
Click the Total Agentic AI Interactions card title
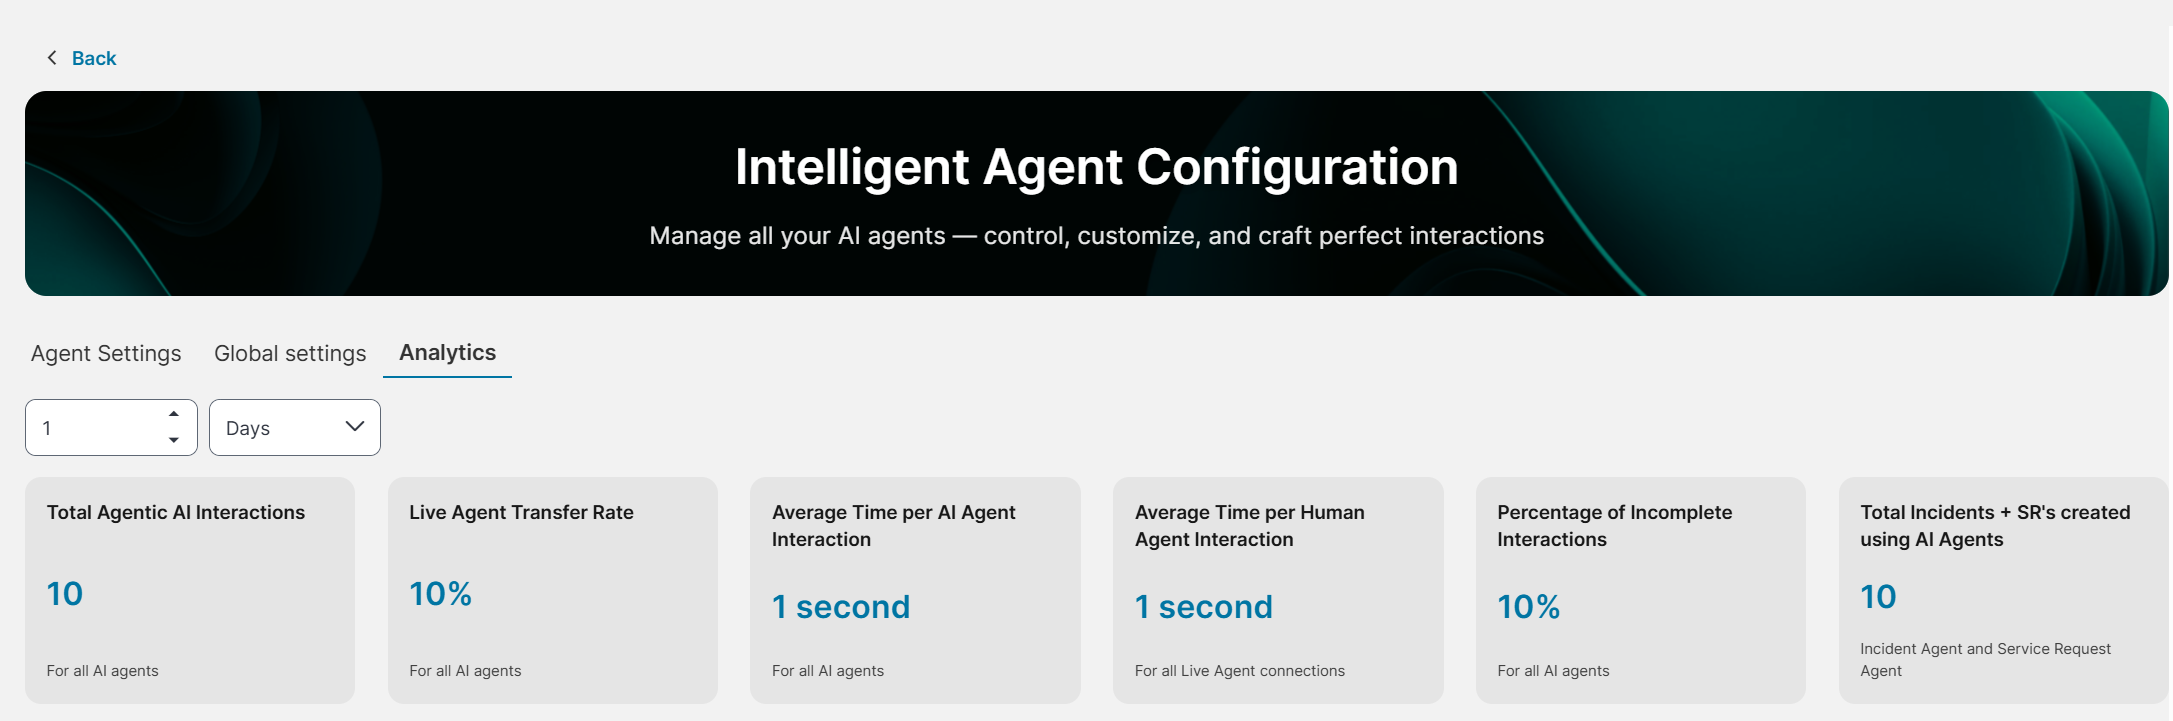pyautogui.click(x=176, y=512)
